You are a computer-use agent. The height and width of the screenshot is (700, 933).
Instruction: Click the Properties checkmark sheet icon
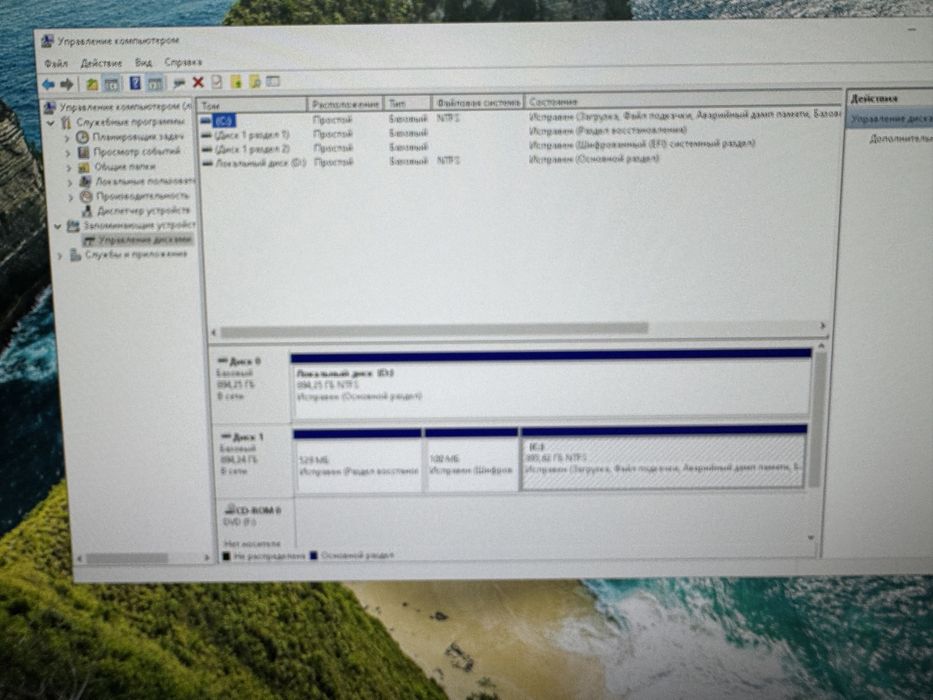tap(217, 82)
